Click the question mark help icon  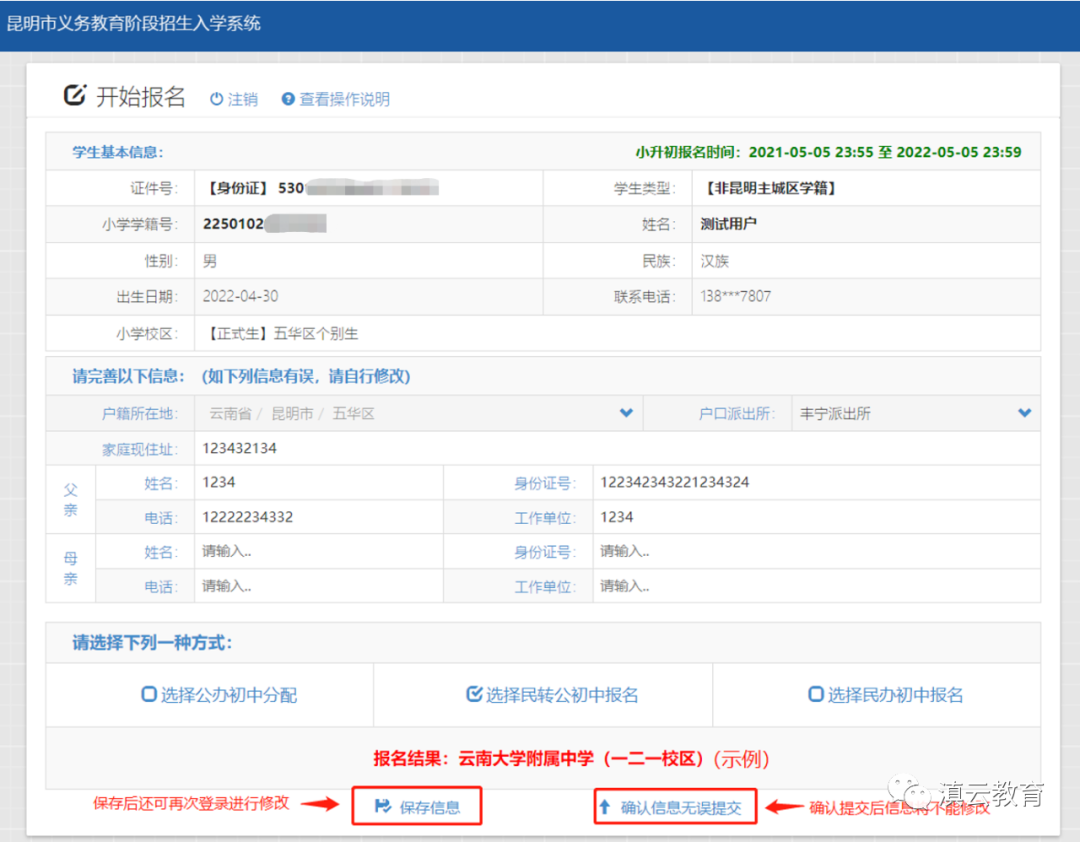pos(289,99)
